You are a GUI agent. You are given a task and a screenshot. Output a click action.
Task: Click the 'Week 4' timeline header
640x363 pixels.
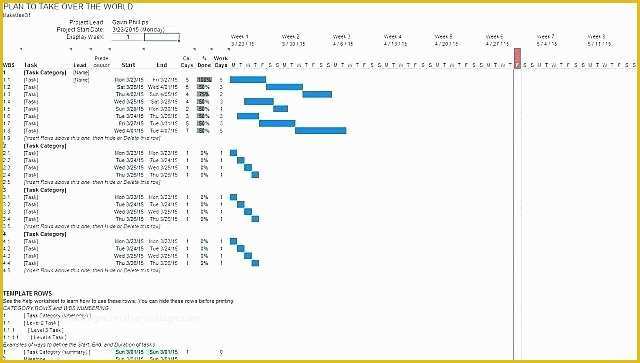(393, 37)
